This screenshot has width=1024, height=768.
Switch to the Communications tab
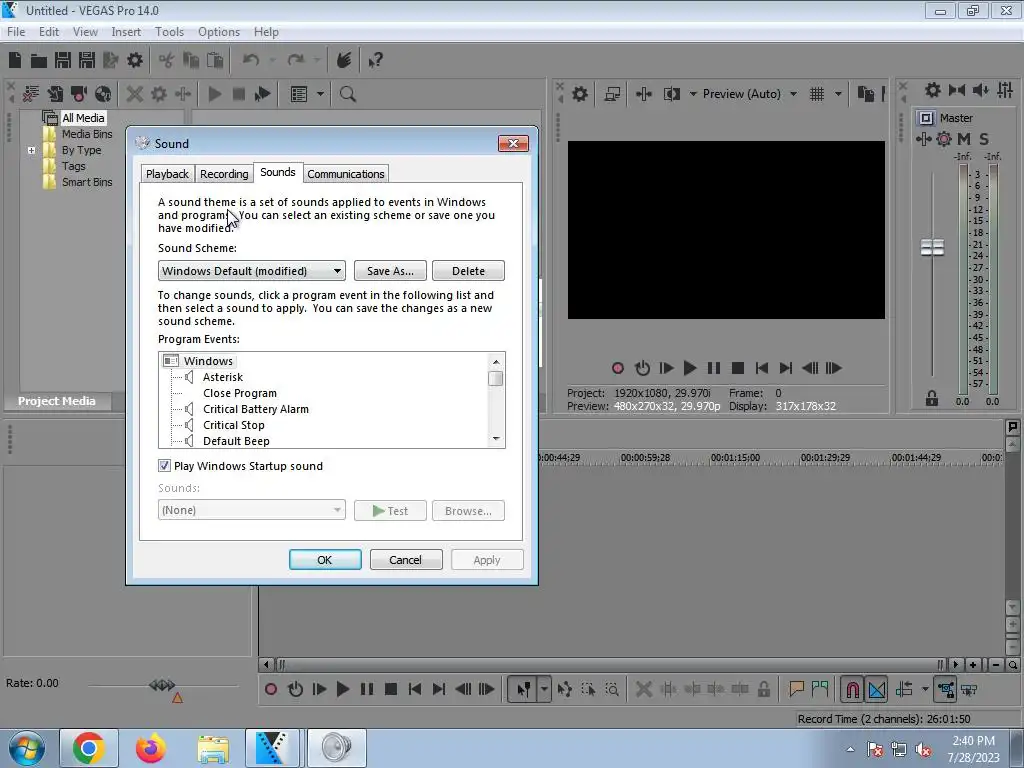tap(345, 174)
